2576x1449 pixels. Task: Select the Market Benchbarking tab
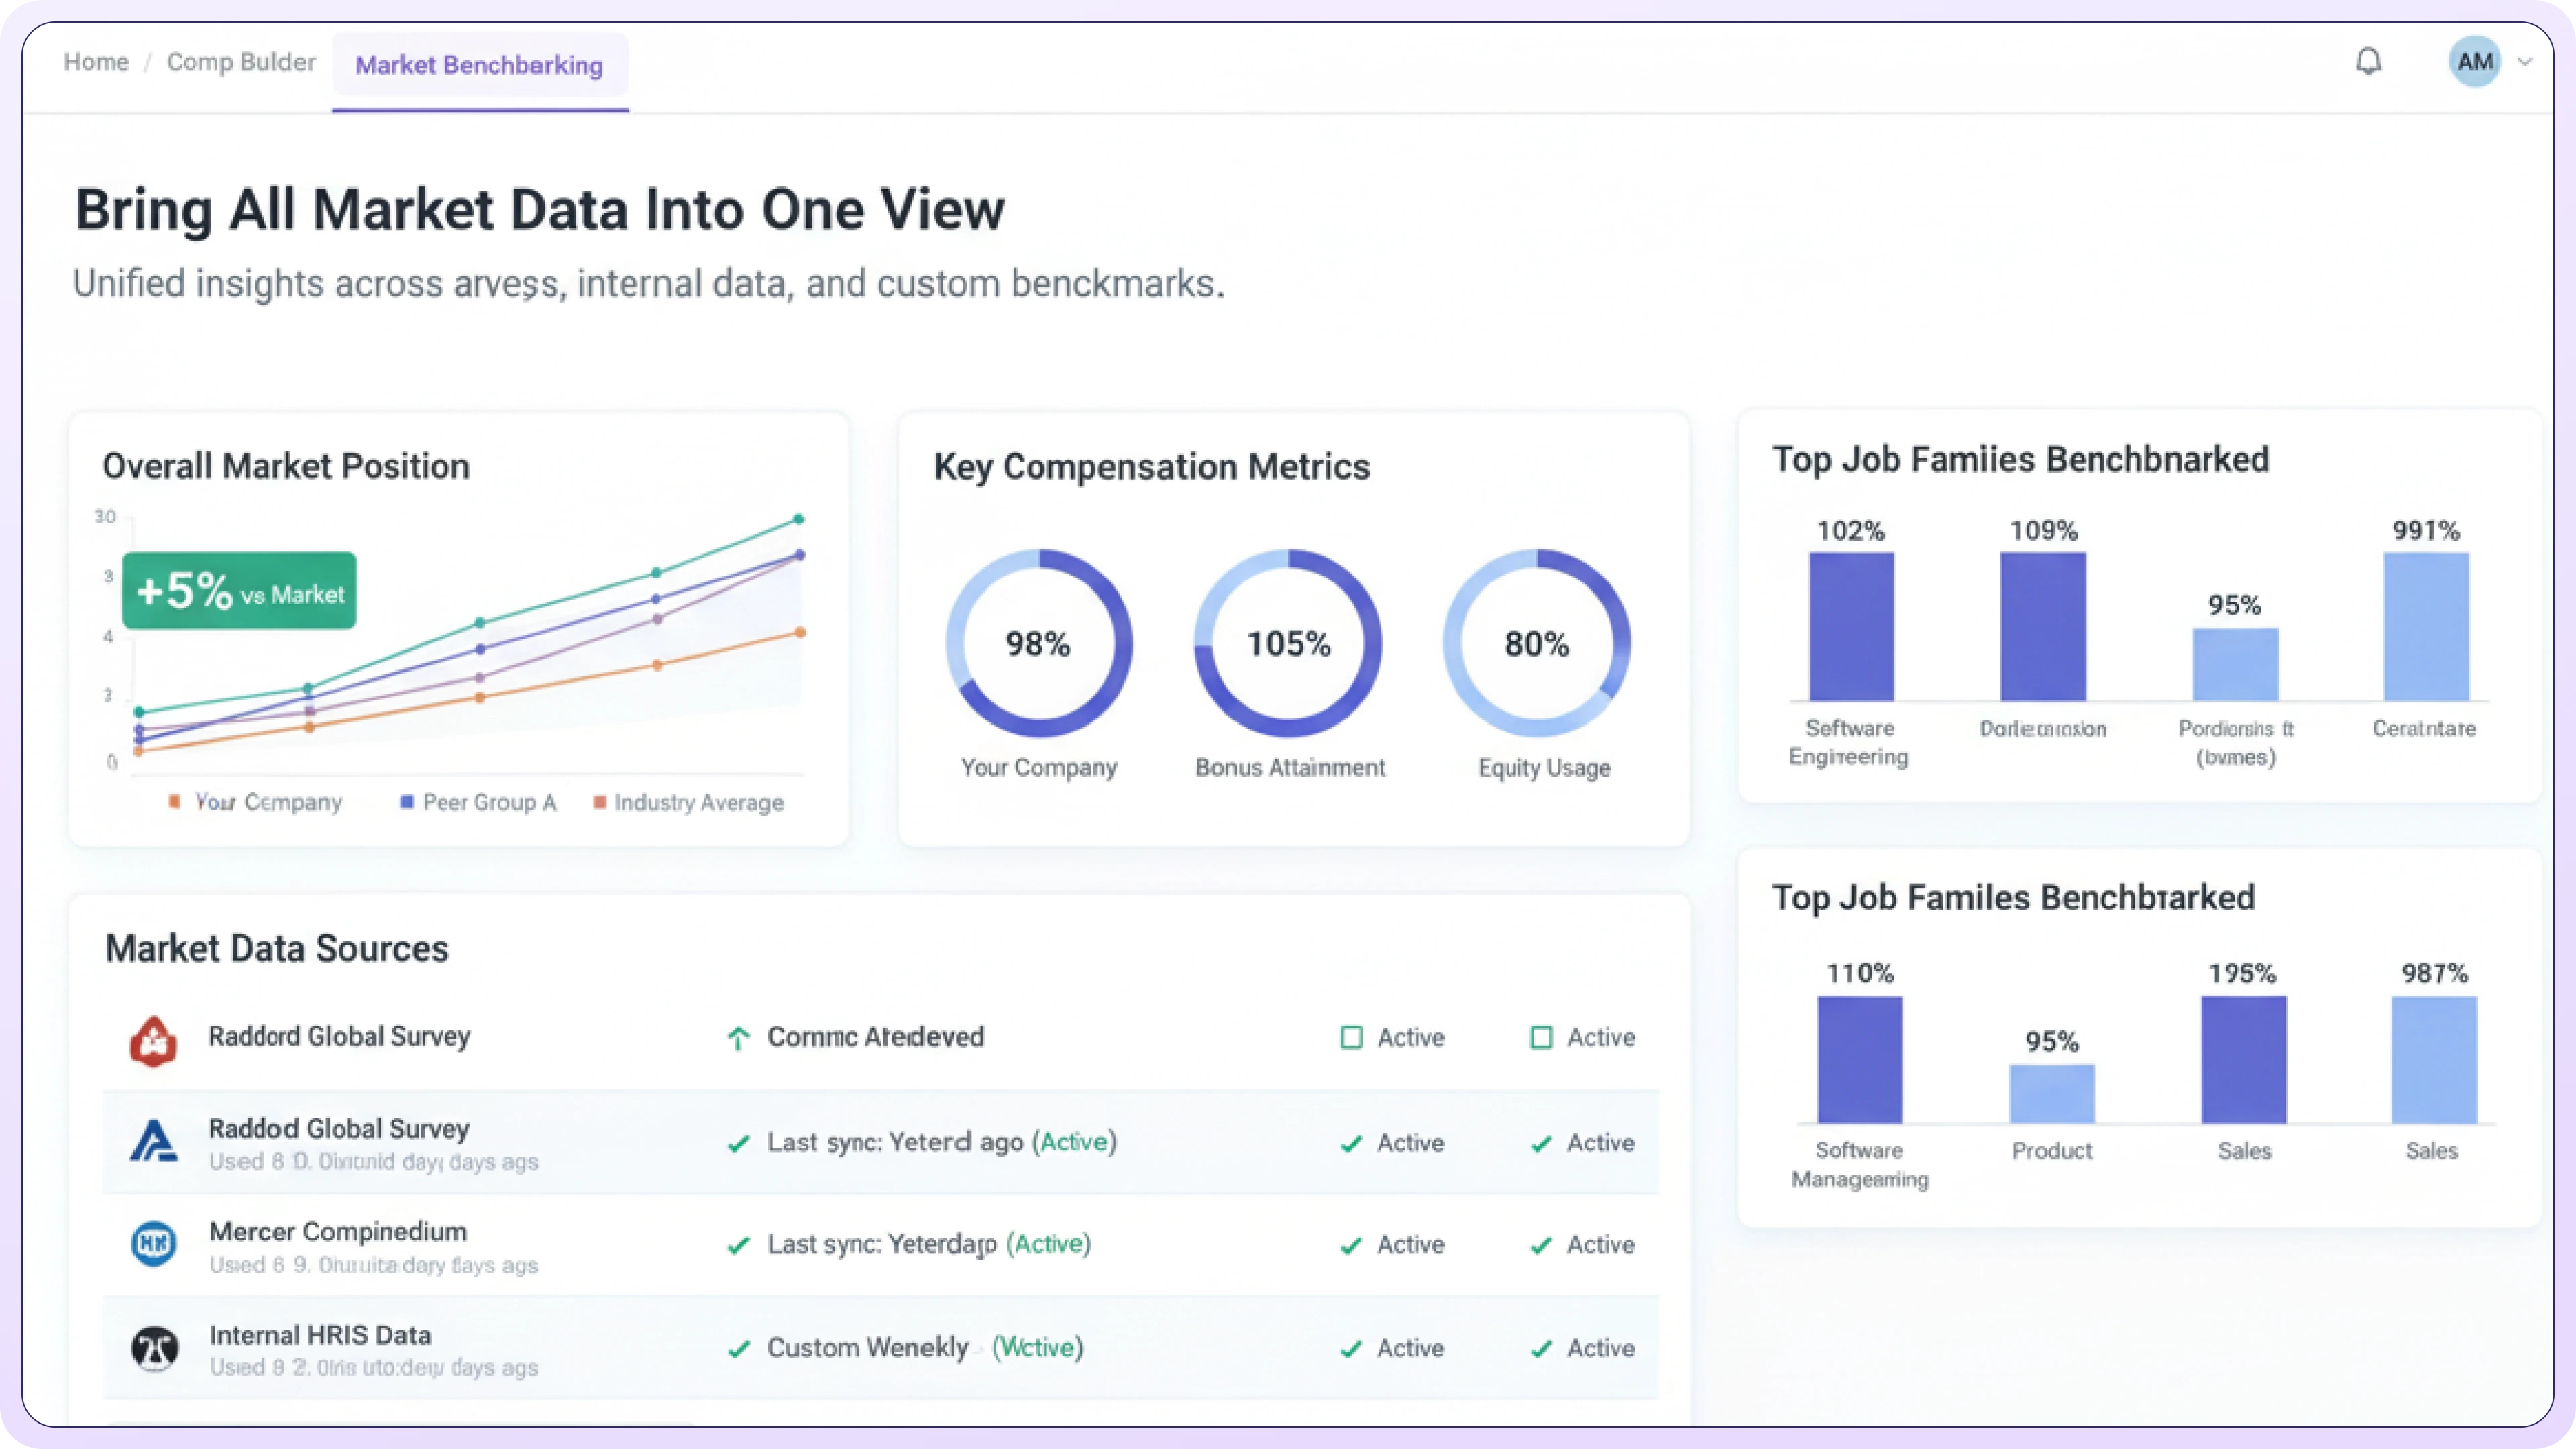coord(479,66)
